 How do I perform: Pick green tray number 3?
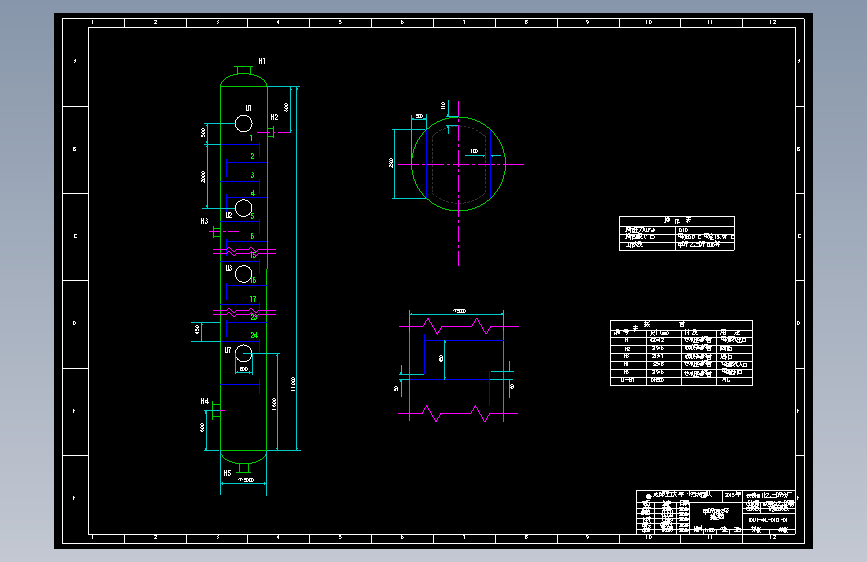[253, 175]
